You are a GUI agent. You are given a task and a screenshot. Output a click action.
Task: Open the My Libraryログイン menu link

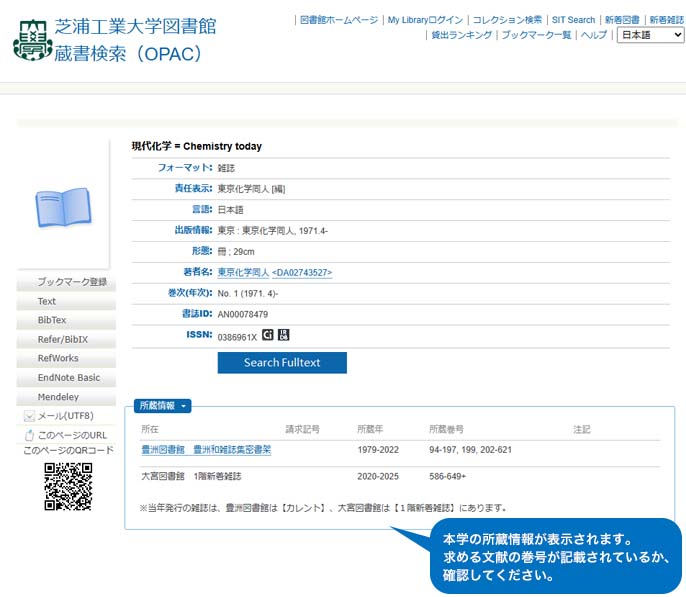425,20
